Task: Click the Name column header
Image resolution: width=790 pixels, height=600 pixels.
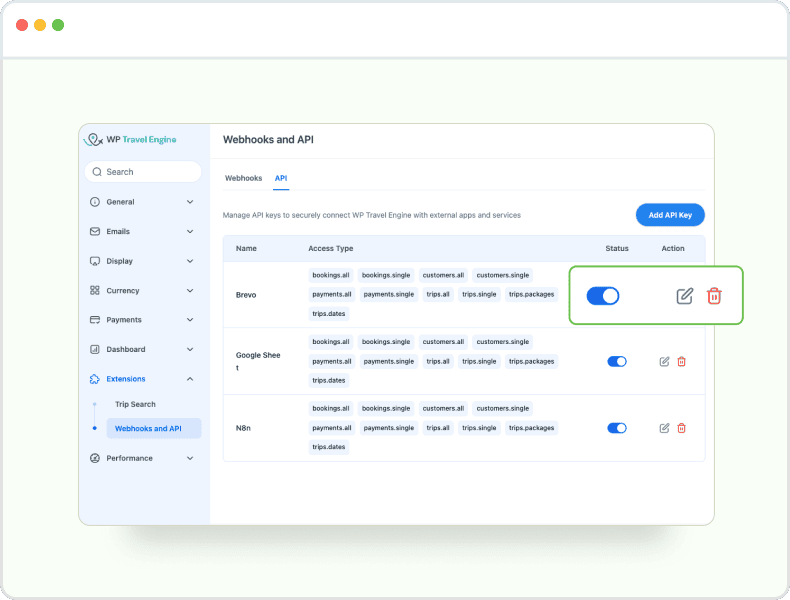Action: point(246,248)
